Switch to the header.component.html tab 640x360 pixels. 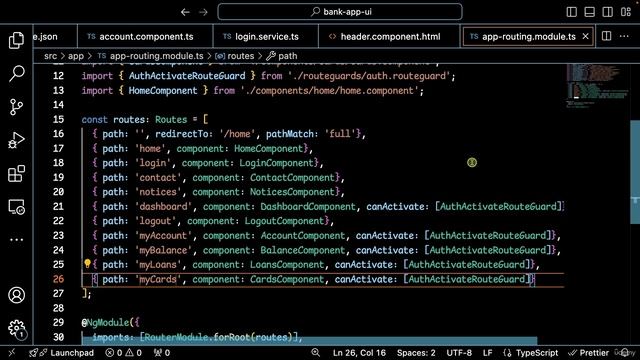click(389, 36)
